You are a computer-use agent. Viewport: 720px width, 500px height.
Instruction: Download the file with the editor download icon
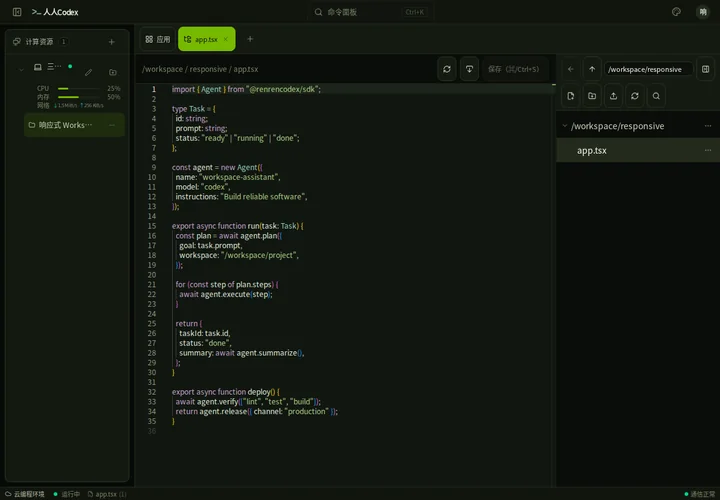point(469,69)
